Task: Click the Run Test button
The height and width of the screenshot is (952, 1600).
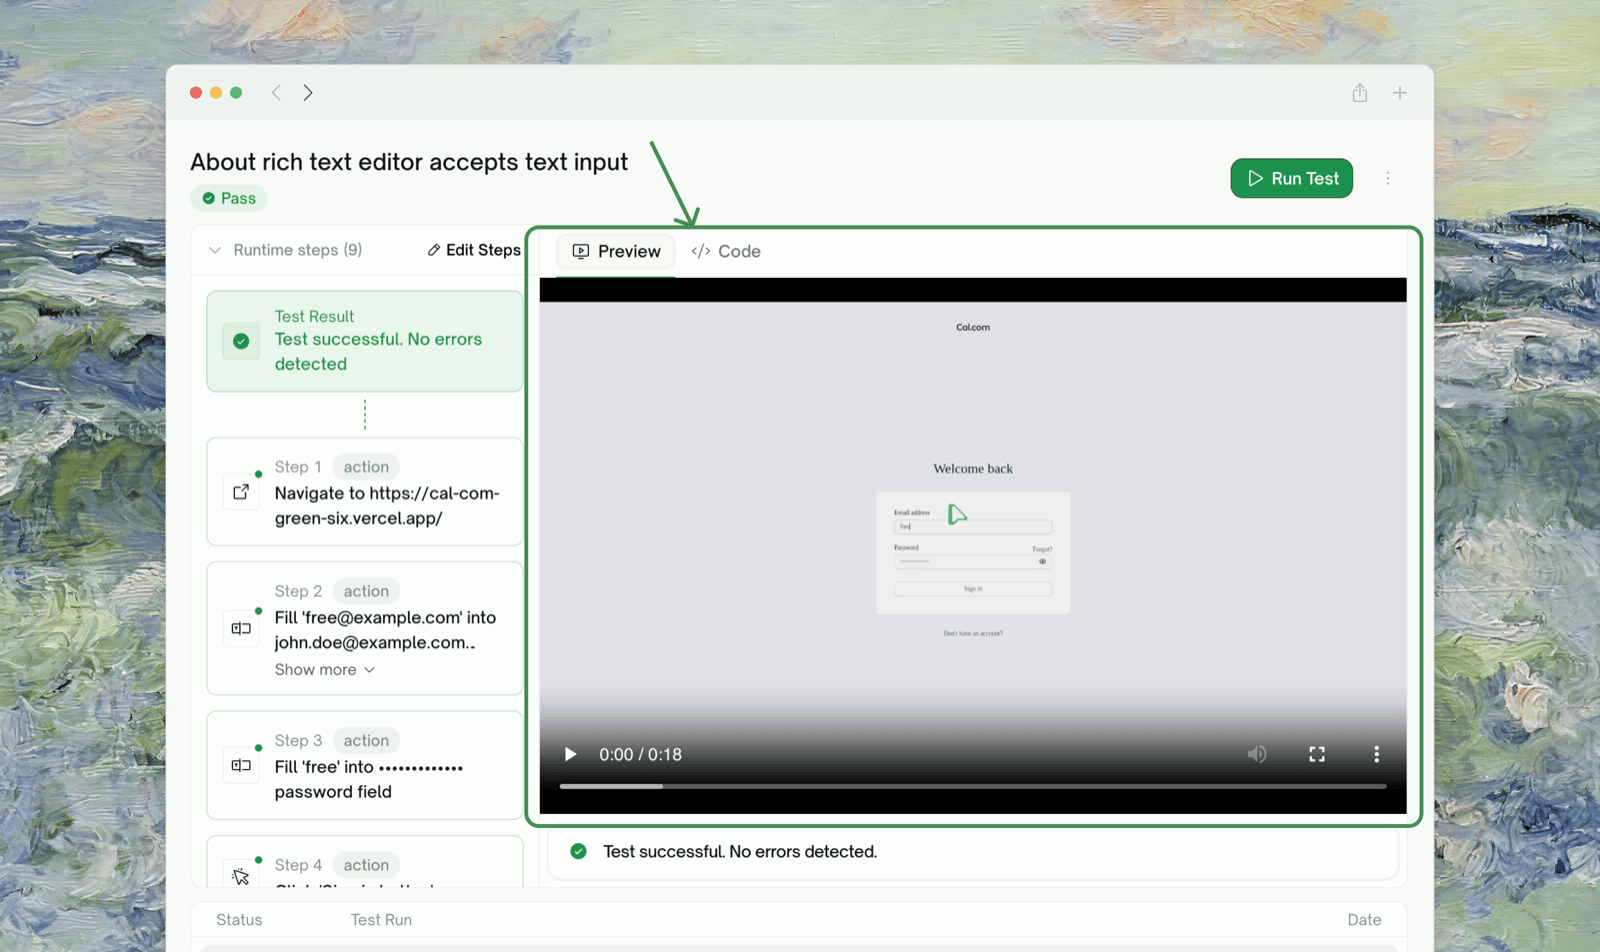Action: [1291, 178]
